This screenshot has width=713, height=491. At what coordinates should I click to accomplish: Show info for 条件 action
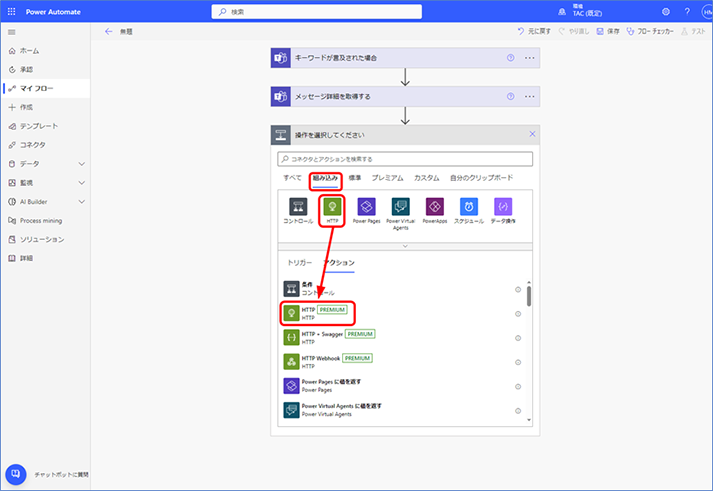pyautogui.click(x=518, y=290)
